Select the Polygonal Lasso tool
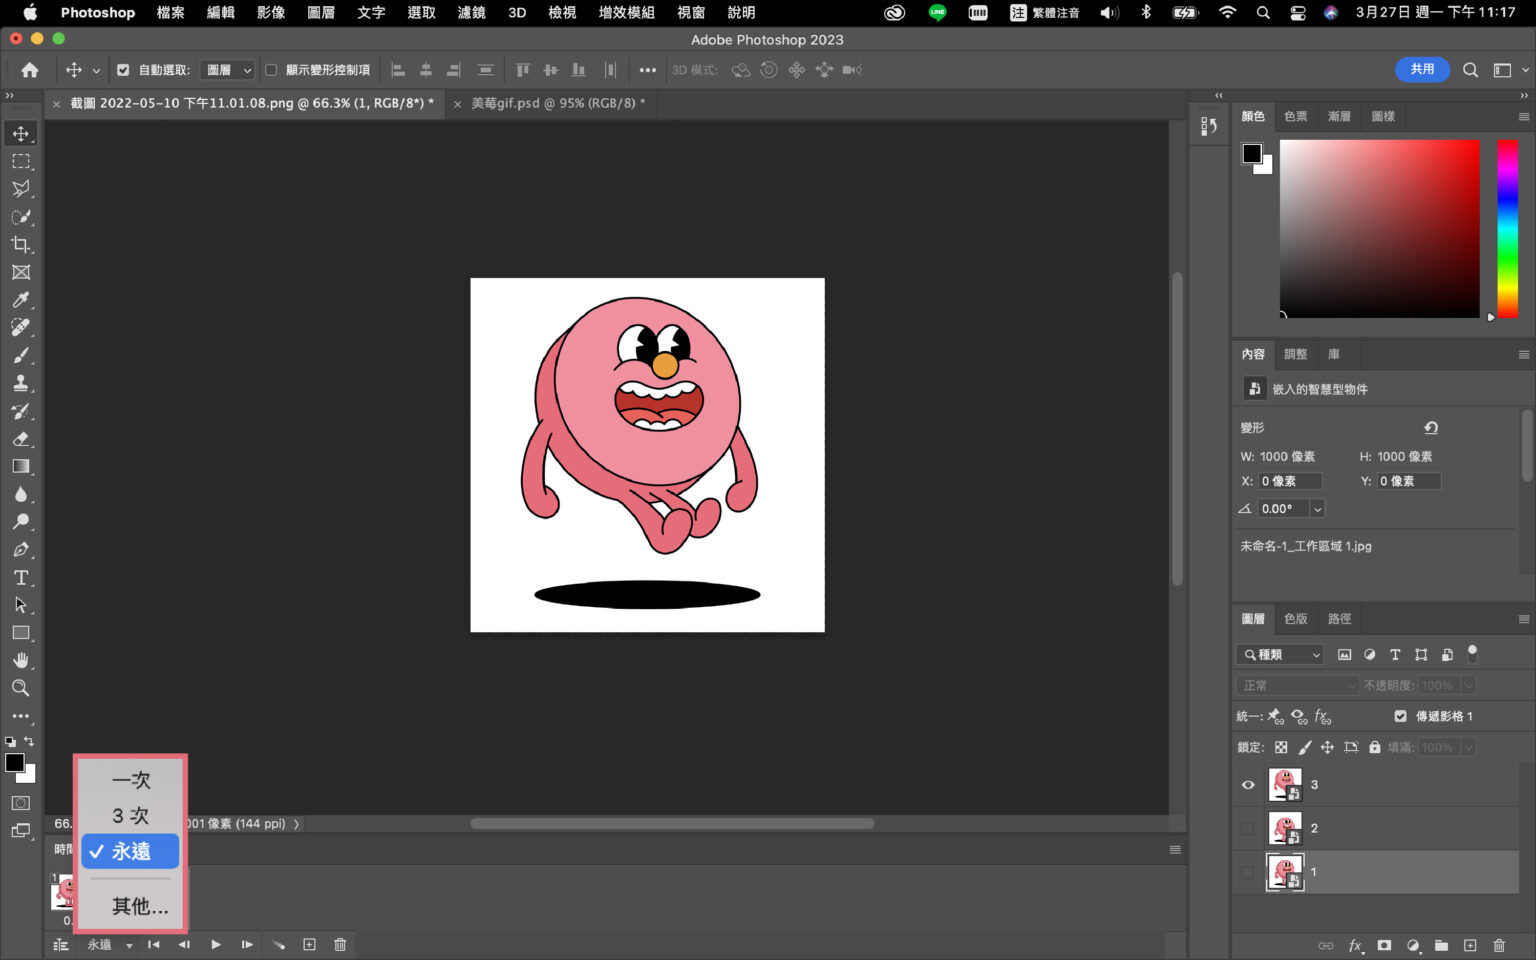 point(21,189)
